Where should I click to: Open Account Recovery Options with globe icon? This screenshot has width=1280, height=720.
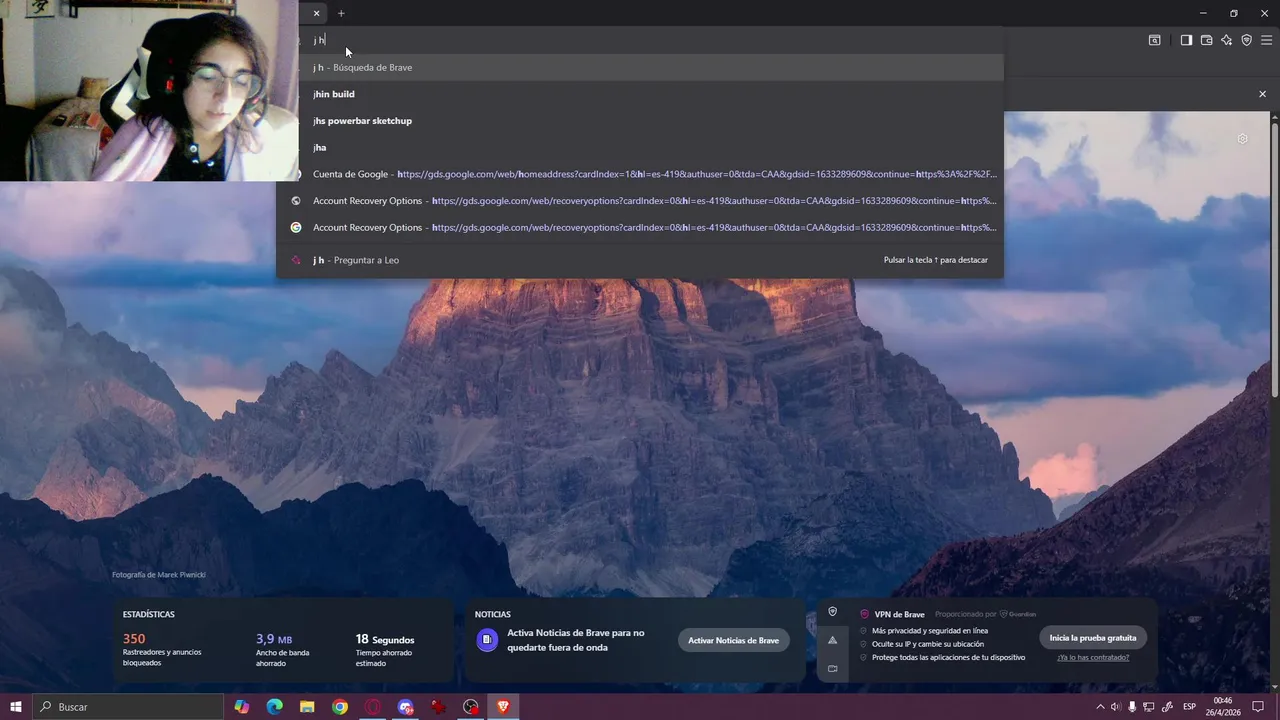click(640, 201)
